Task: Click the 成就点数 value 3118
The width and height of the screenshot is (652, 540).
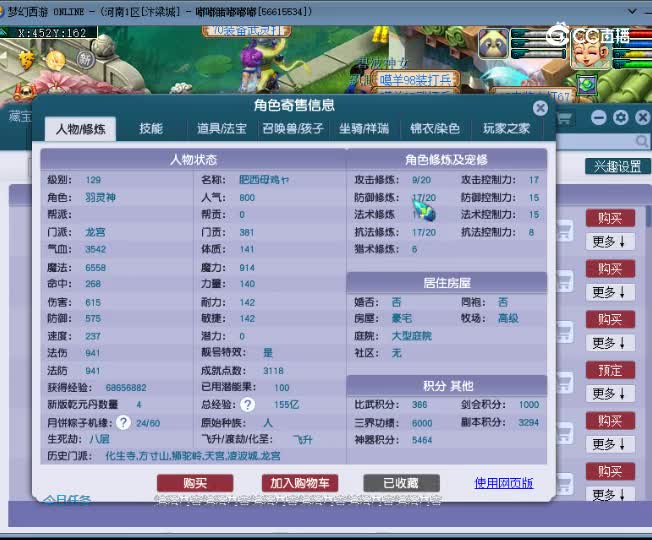Action: tap(274, 370)
